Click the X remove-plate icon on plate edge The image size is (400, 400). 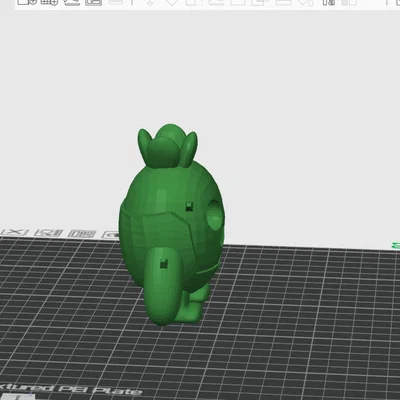(x=16, y=232)
